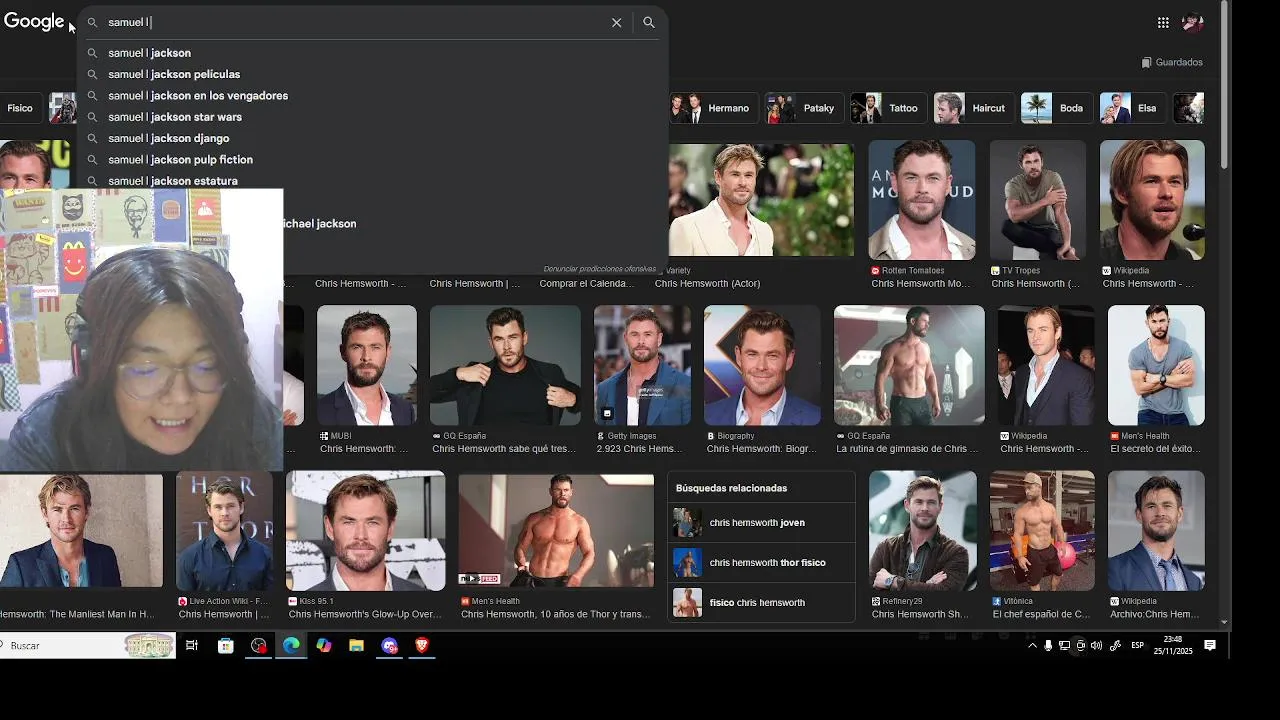Click the "Comprar el Calenda..." caption text
The image size is (1280, 720).
(x=587, y=283)
